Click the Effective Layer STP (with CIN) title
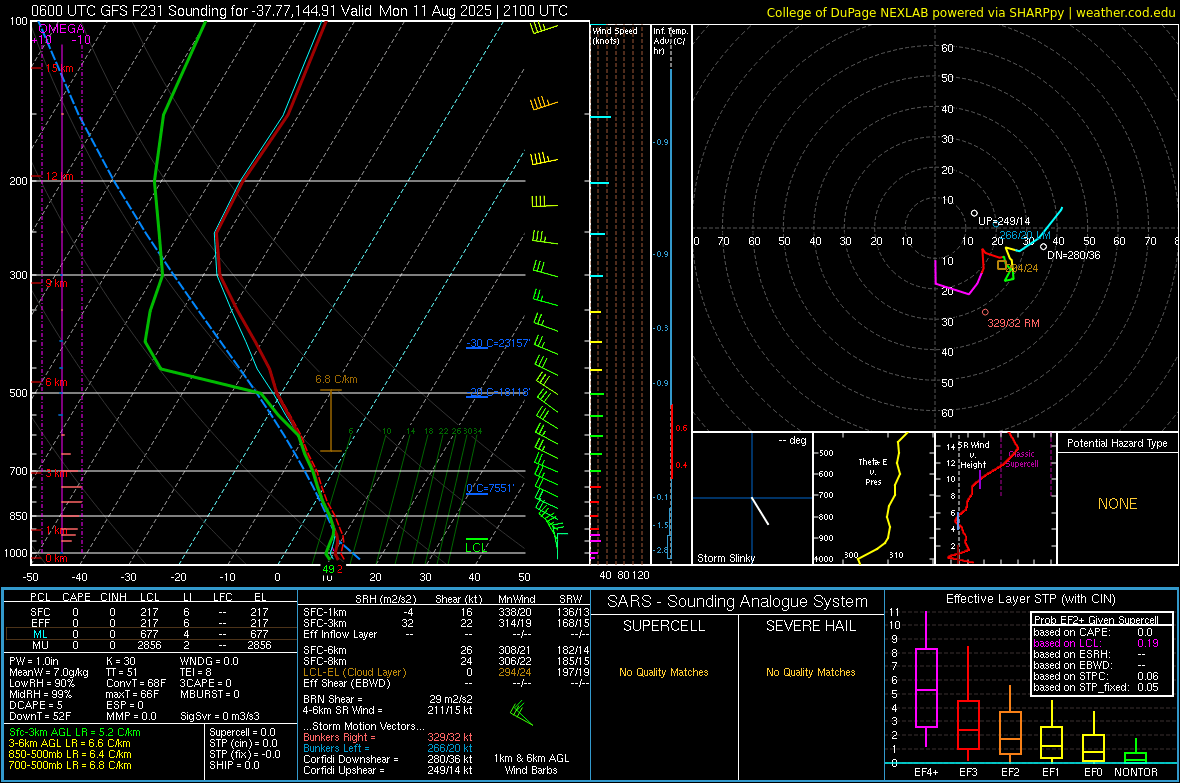 [1030, 599]
